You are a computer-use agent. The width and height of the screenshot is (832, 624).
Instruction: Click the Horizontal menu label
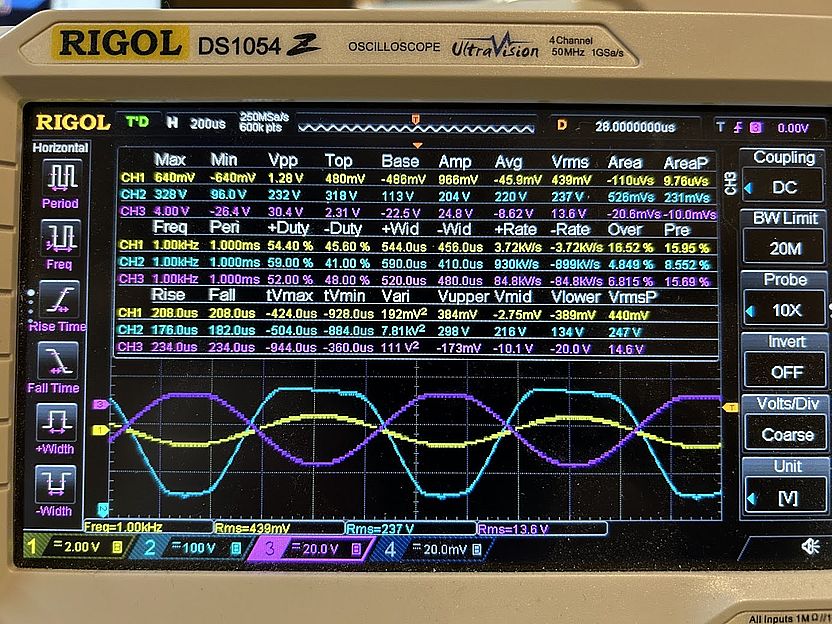click(x=60, y=148)
